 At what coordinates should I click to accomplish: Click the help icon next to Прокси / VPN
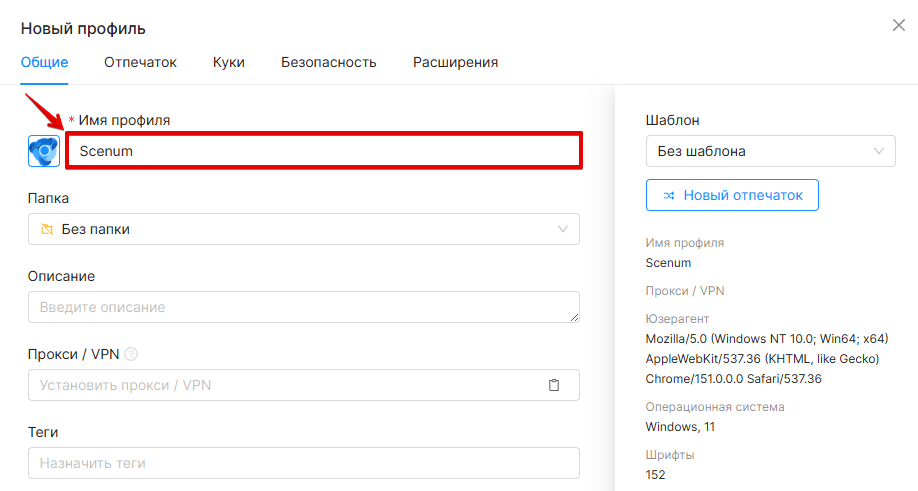(x=131, y=354)
